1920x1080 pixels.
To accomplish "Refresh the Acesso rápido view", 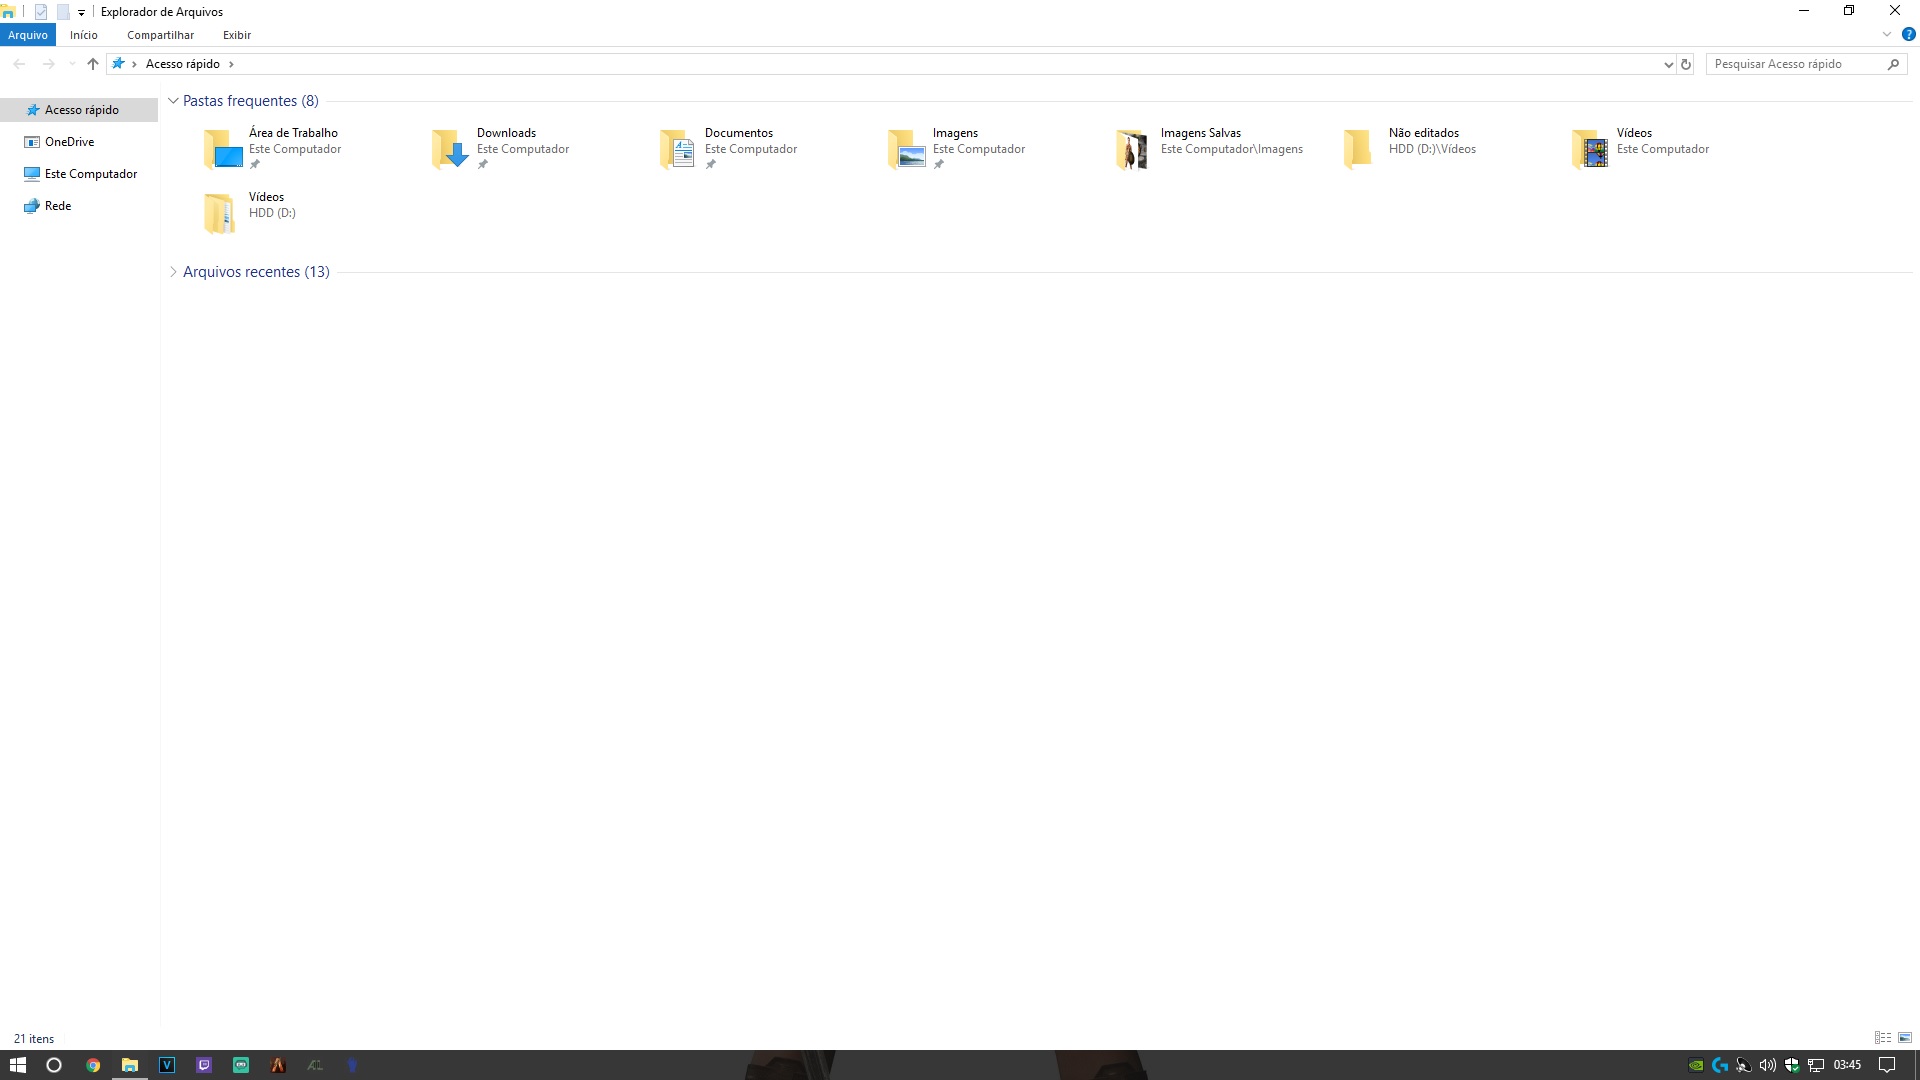I will click(1686, 64).
